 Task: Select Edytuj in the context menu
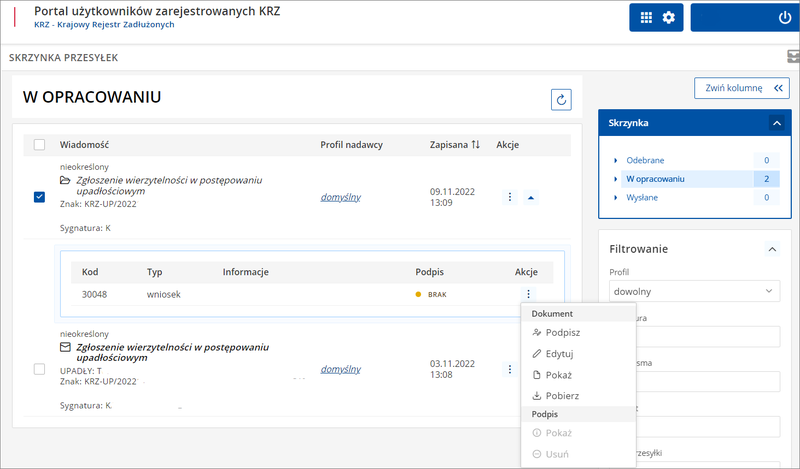(560, 354)
